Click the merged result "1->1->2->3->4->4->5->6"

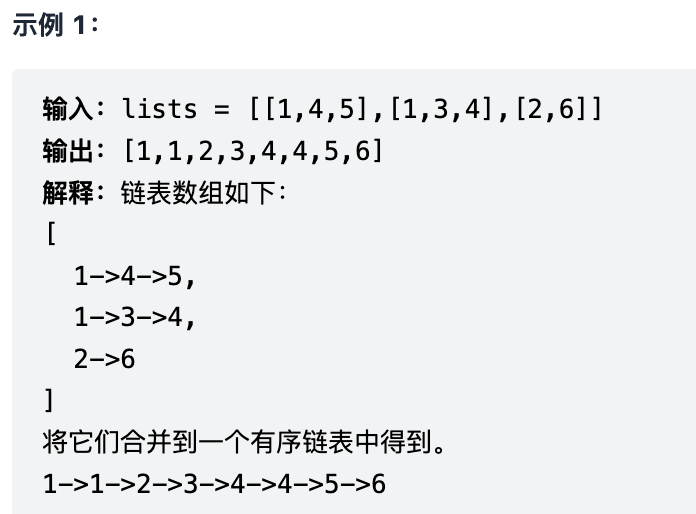click(x=214, y=484)
